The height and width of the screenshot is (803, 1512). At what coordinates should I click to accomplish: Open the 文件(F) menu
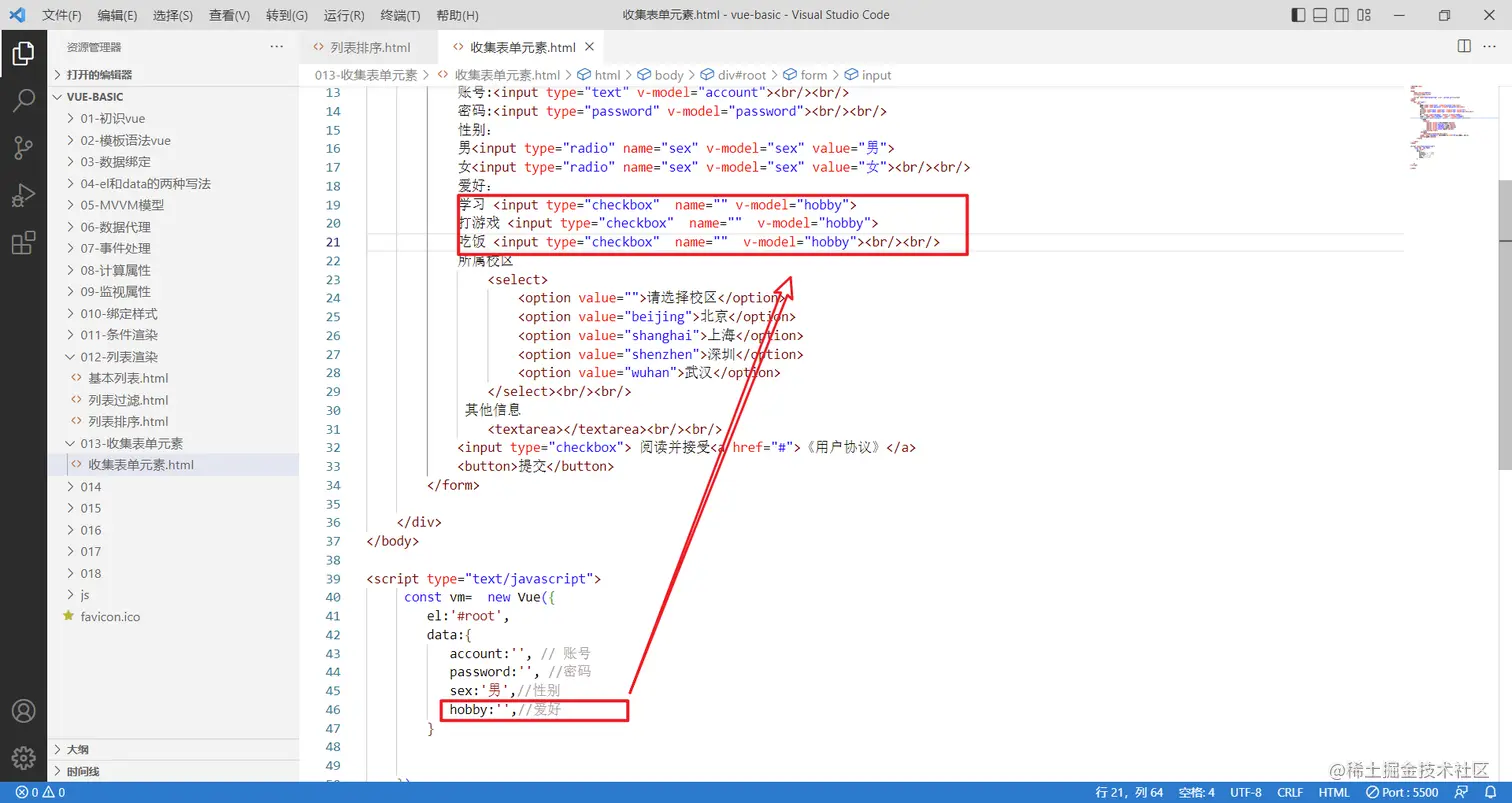(x=62, y=15)
